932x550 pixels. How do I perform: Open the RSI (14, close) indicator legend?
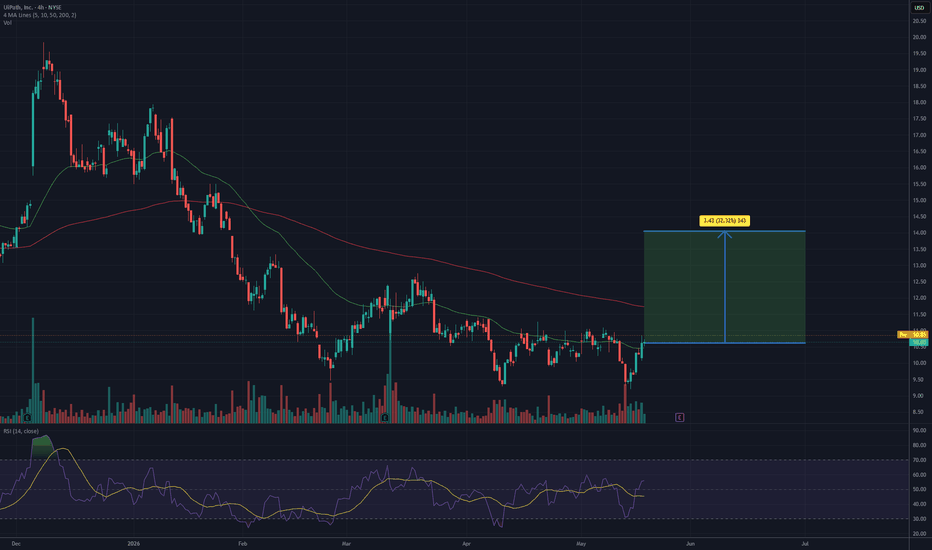21,431
